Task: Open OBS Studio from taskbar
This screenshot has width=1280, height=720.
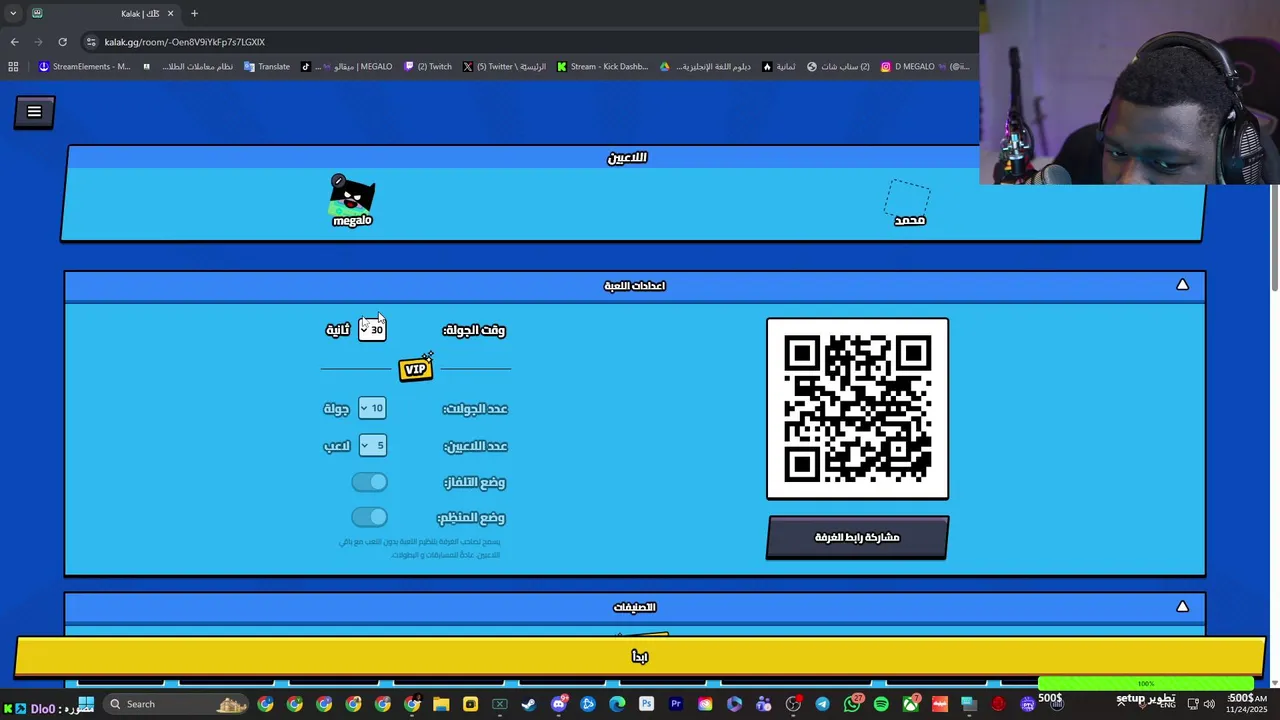Action: tap(793, 704)
